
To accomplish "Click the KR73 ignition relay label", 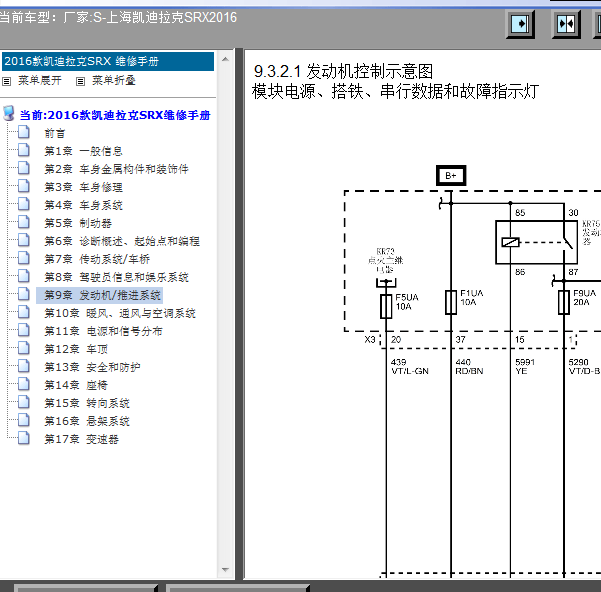I will [x=385, y=261].
